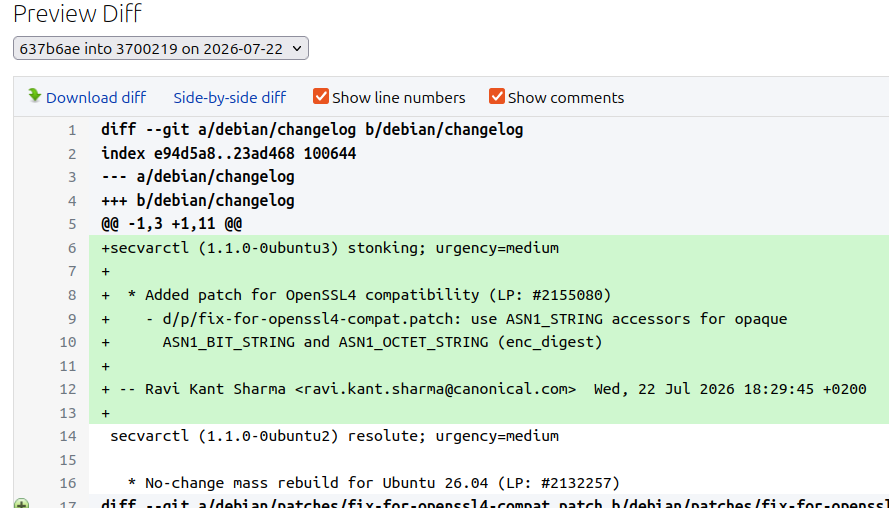The height and width of the screenshot is (508, 889).
Task: Select line number 6 in the gutter
Action: pyautogui.click(x=72, y=248)
